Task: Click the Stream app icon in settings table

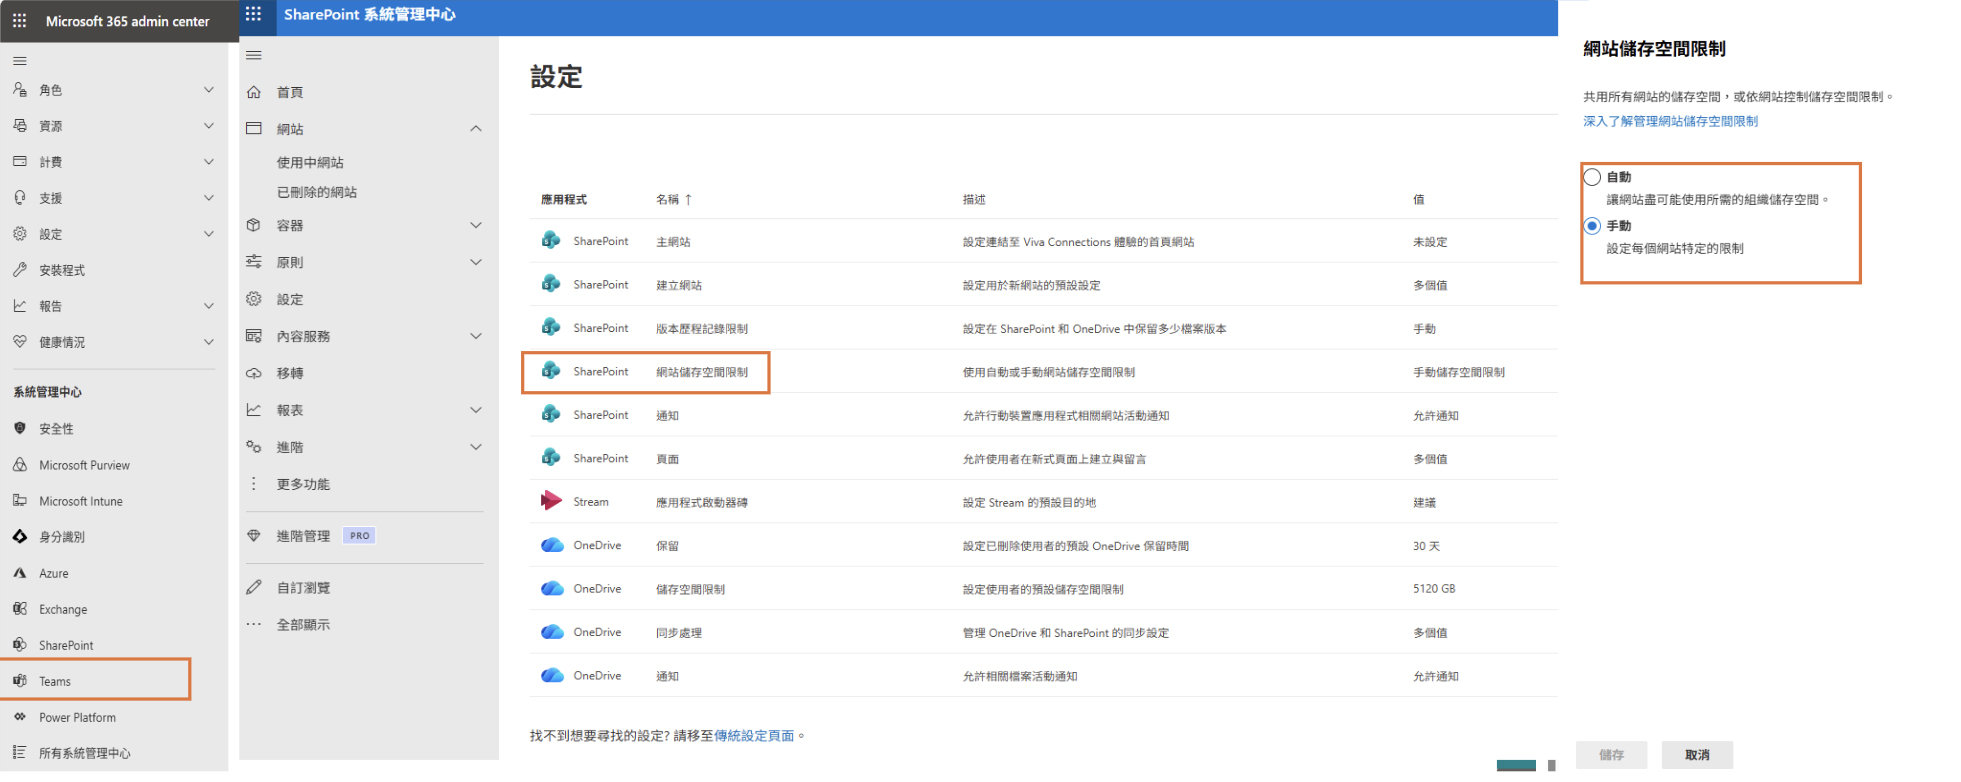Action: click(x=551, y=501)
